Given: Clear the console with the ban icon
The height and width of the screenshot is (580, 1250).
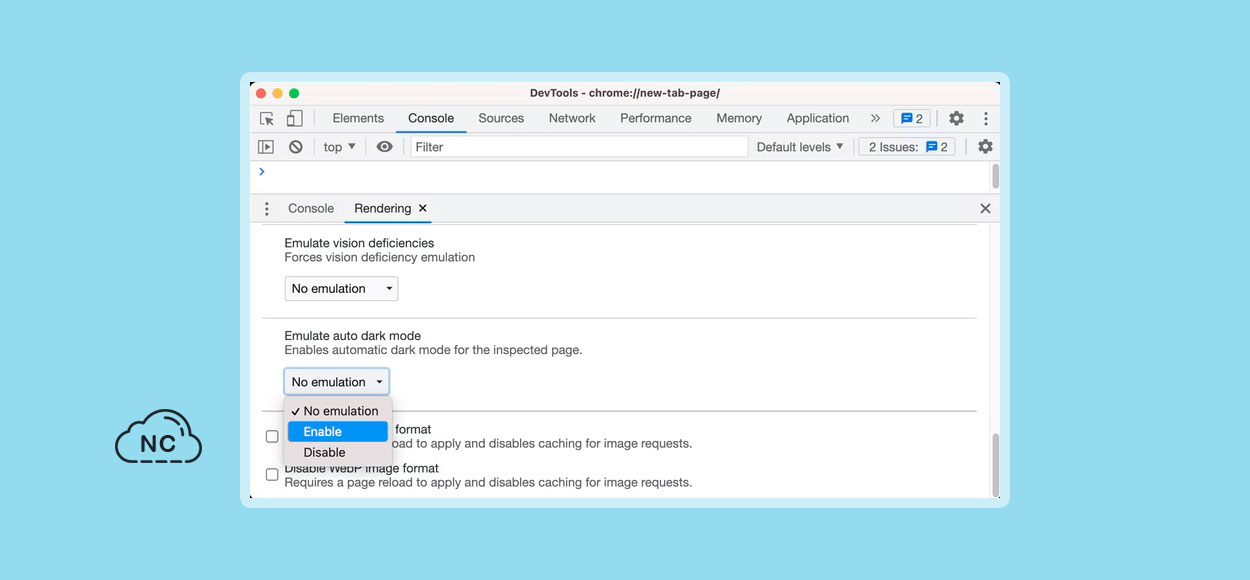Looking at the screenshot, I should coord(296,147).
